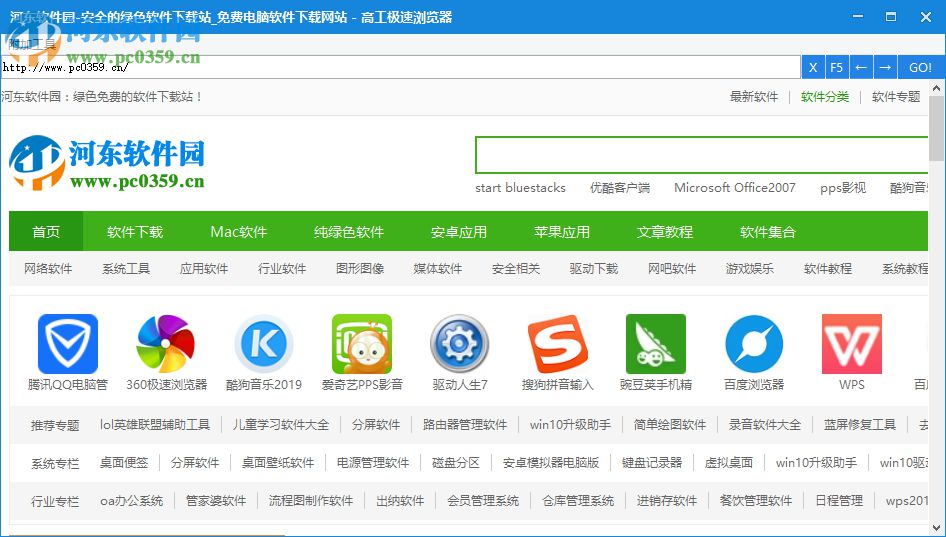Image resolution: width=946 pixels, height=537 pixels.
Task: Refresh page with F5 button
Action: point(836,68)
